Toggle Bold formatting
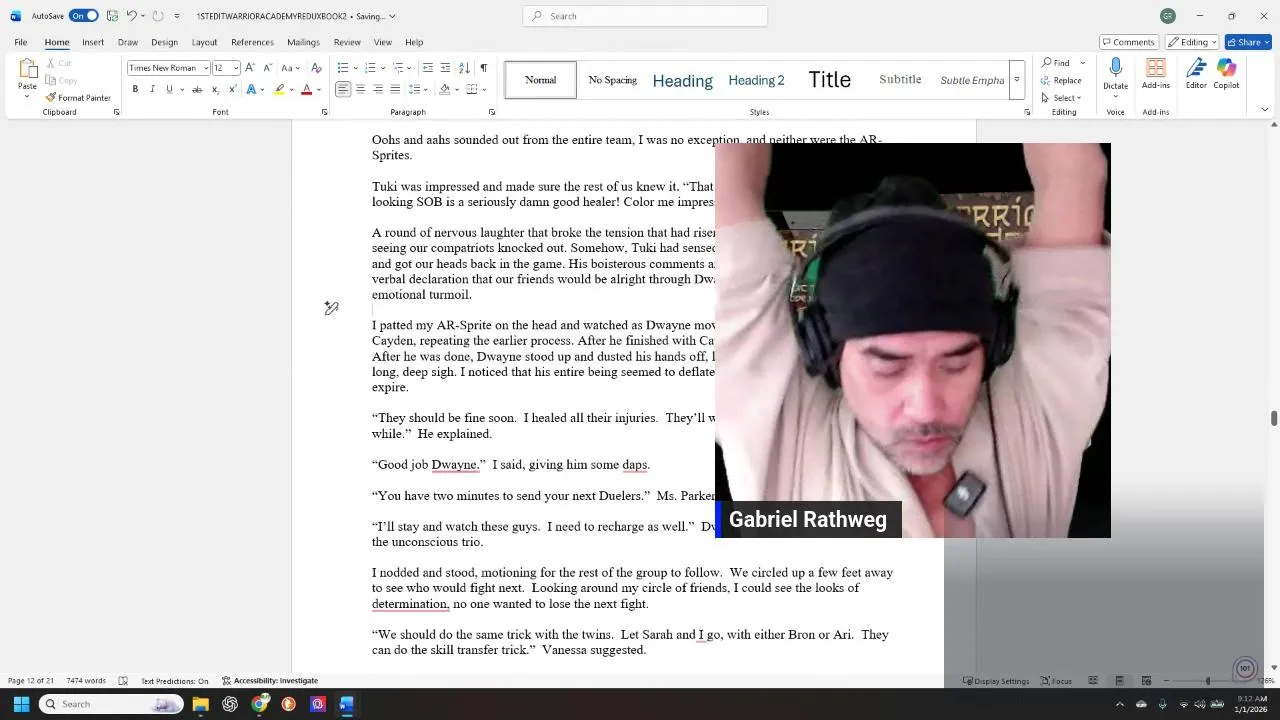1280x720 pixels. [135, 89]
